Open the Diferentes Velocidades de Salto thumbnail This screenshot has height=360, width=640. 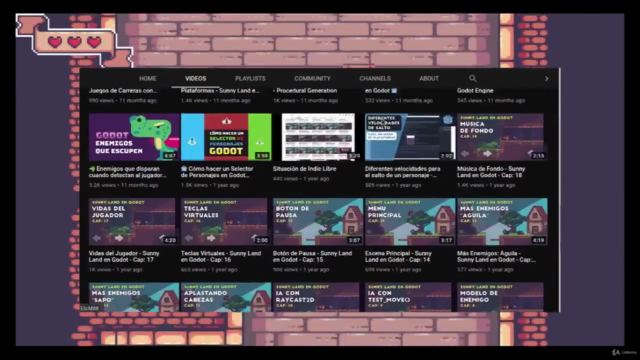(x=410, y=137)
